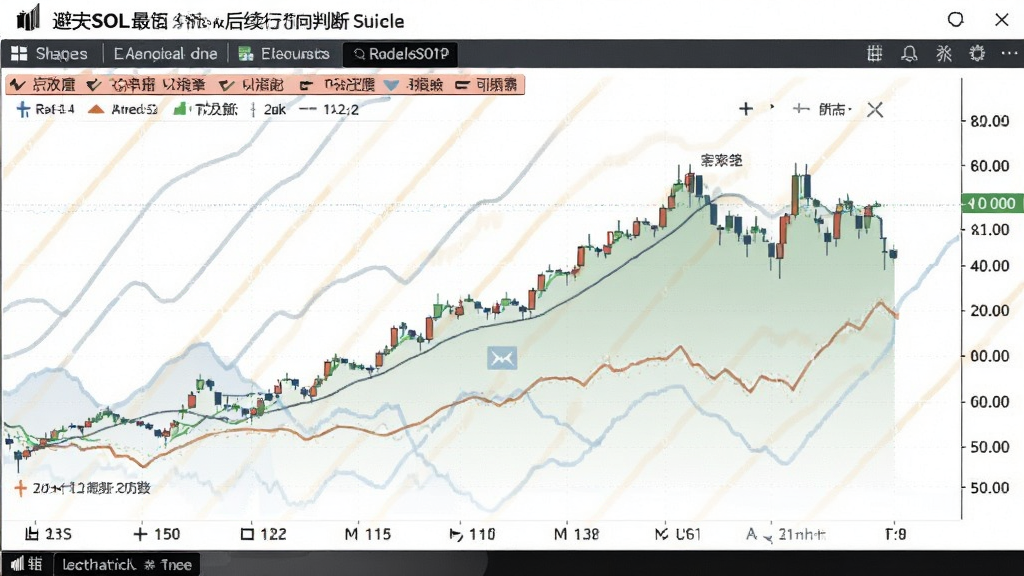Image resolution: width=1024 pixels, height=576 pixels.
Task: Click the dark plus button above the chart
Action: (x=746, y=109)
